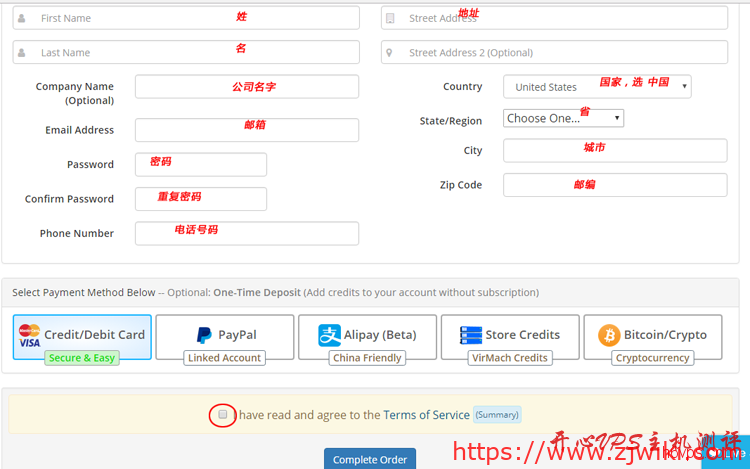Check the agree to Terms of Service box
This screenshot has width=750, height=469.
[x=223, y=414]
